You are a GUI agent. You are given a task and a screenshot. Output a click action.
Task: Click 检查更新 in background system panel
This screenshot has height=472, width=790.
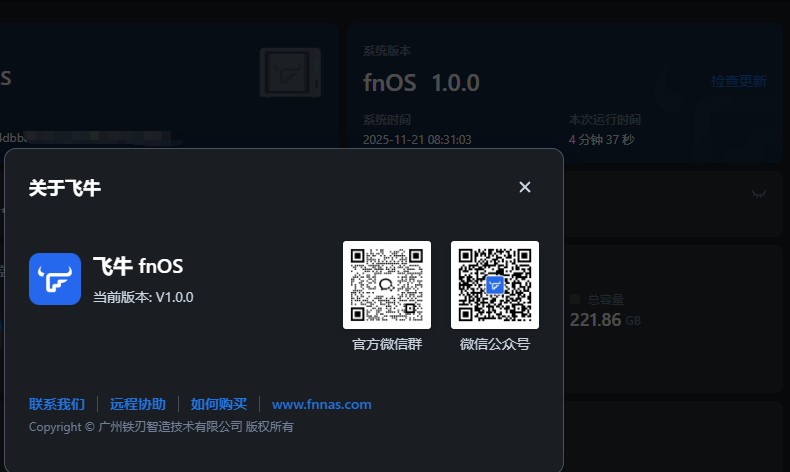pyautogui.click(x=739, y=81)
